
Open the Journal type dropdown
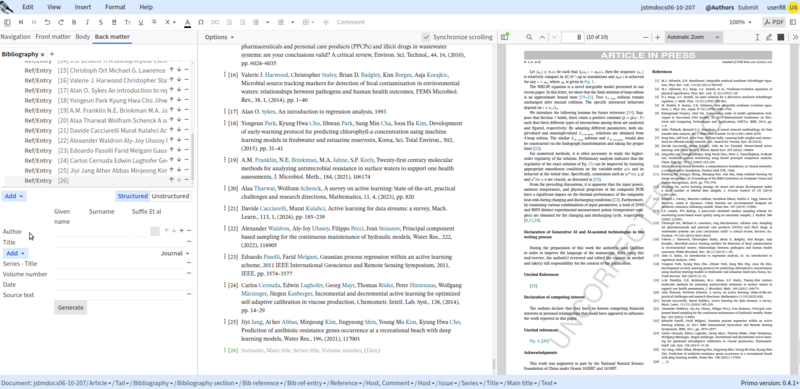(175, 253)
